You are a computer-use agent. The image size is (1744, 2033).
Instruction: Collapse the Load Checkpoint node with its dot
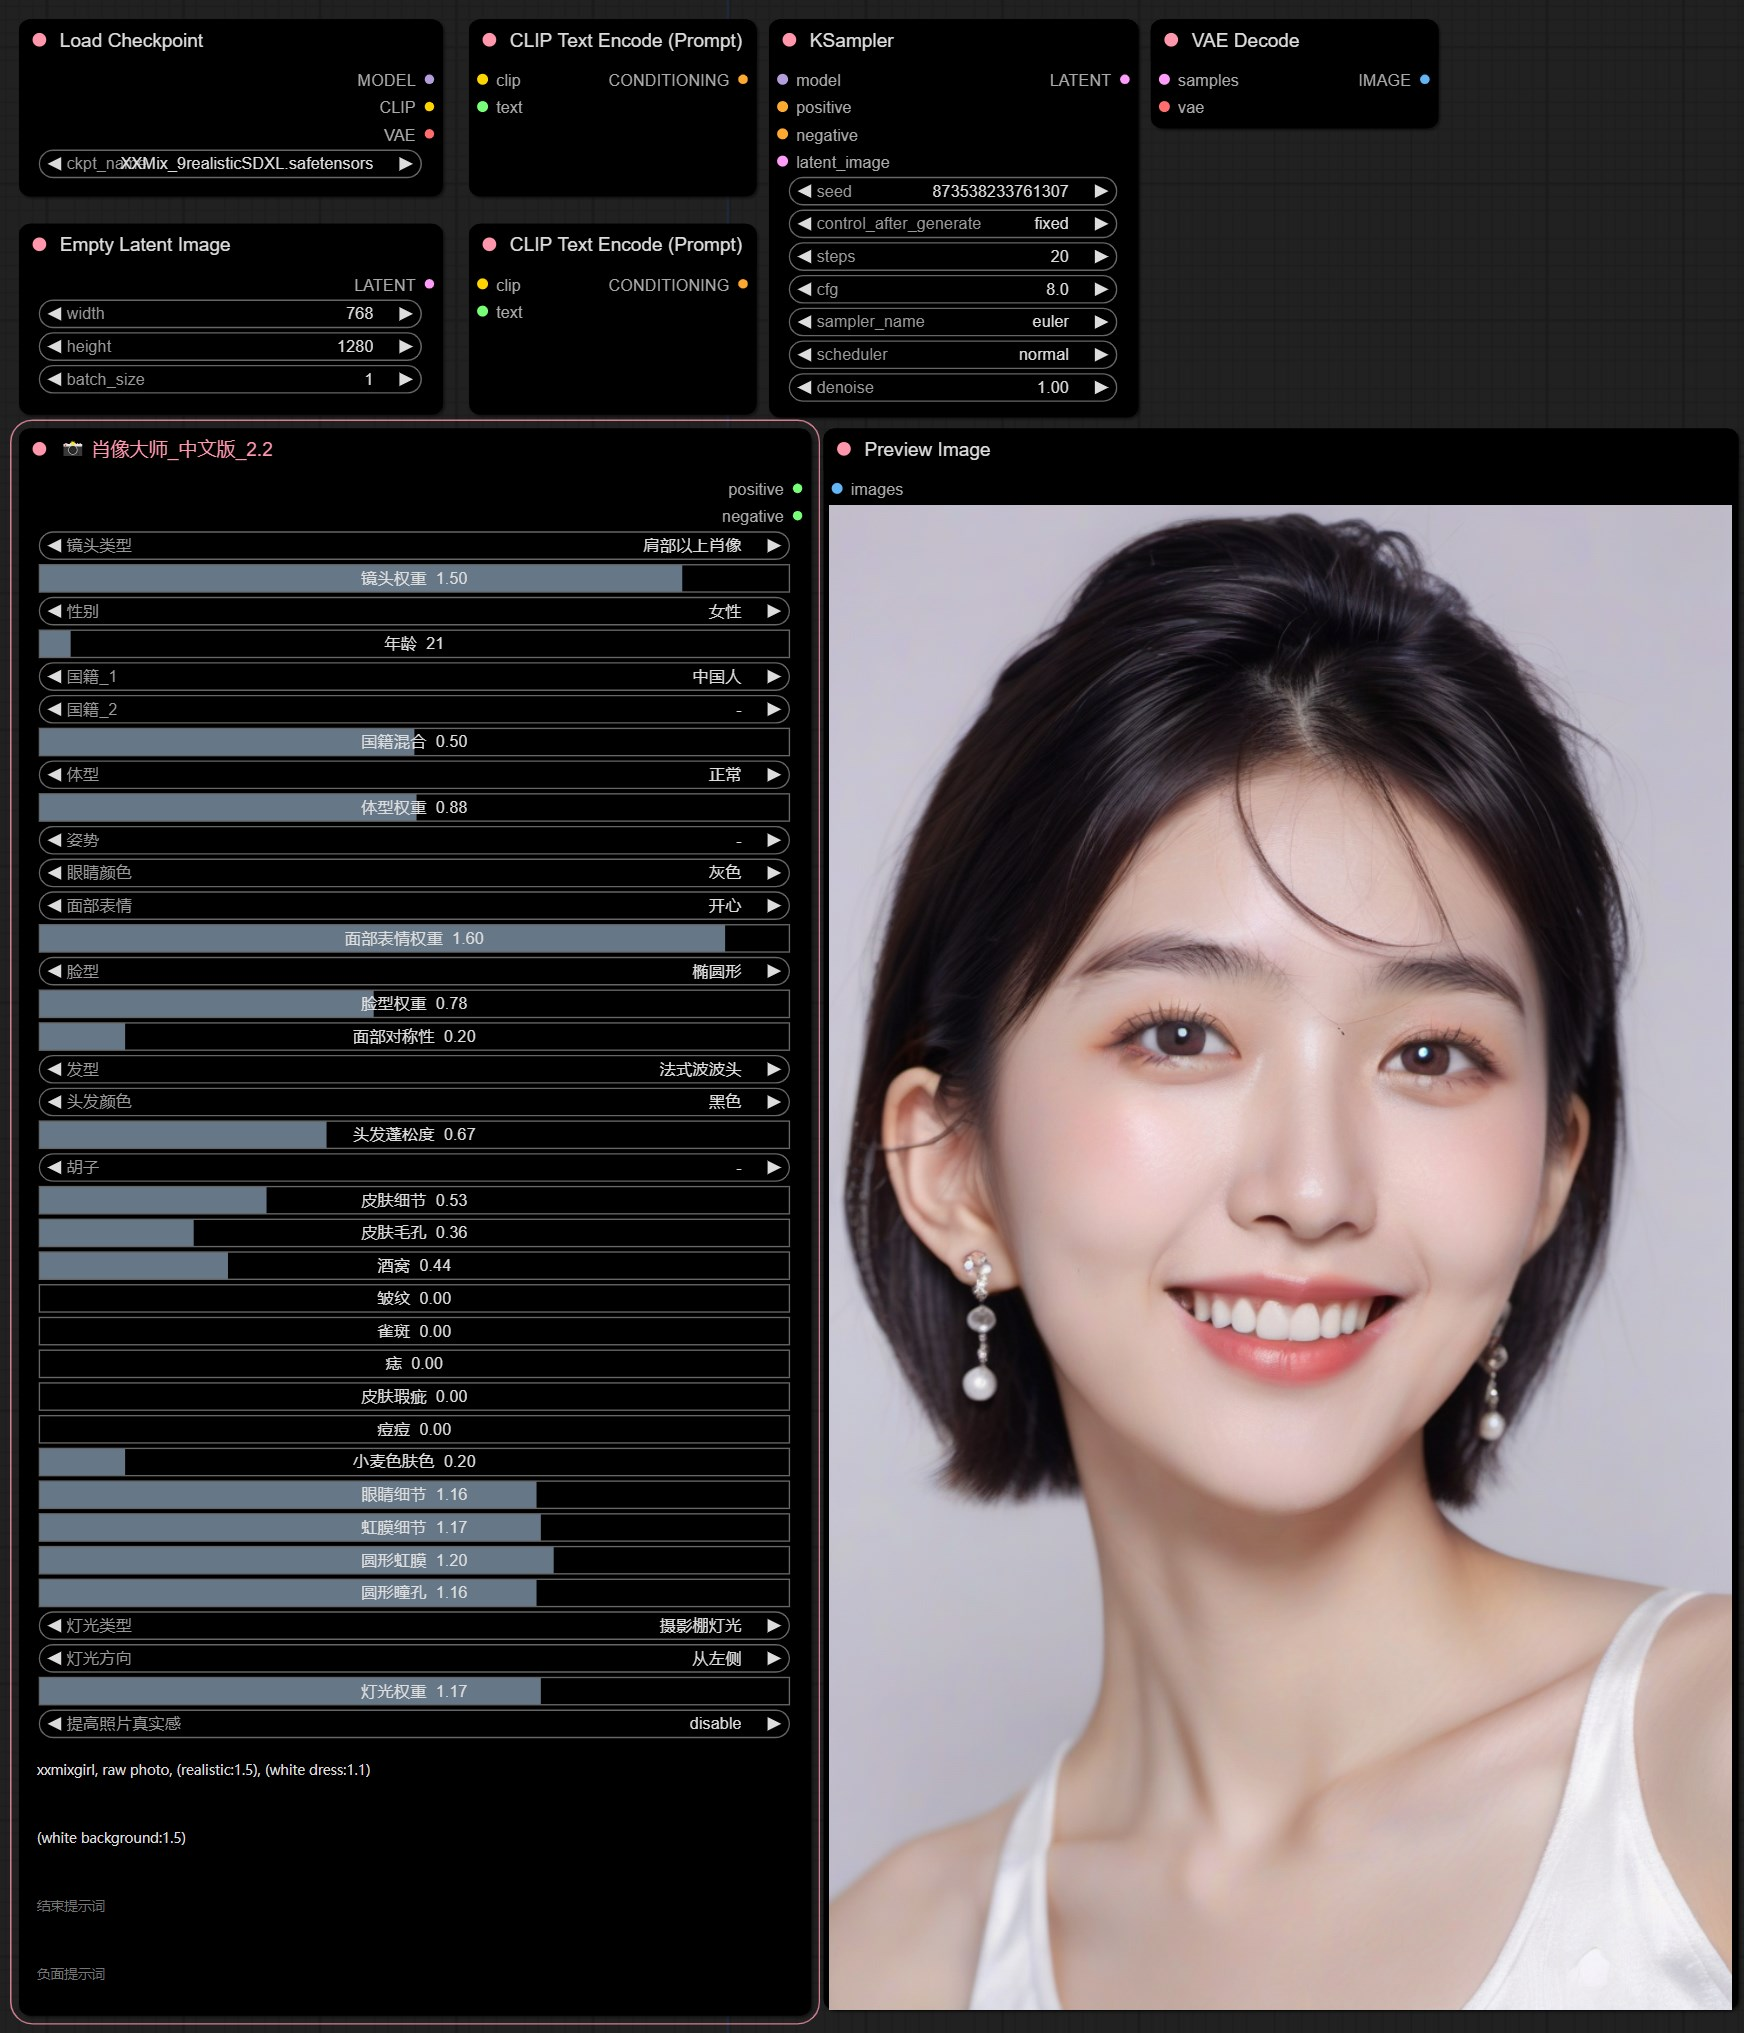point(40,40)
